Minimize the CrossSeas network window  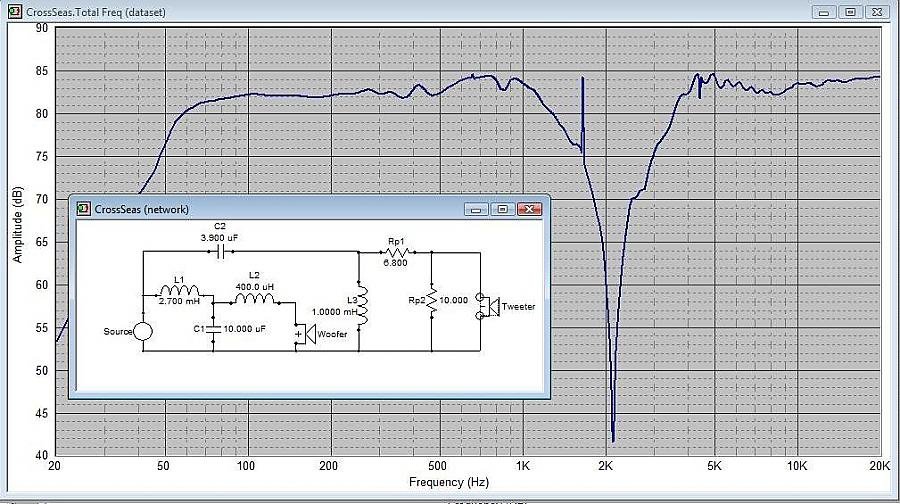[x=477, y=209]
